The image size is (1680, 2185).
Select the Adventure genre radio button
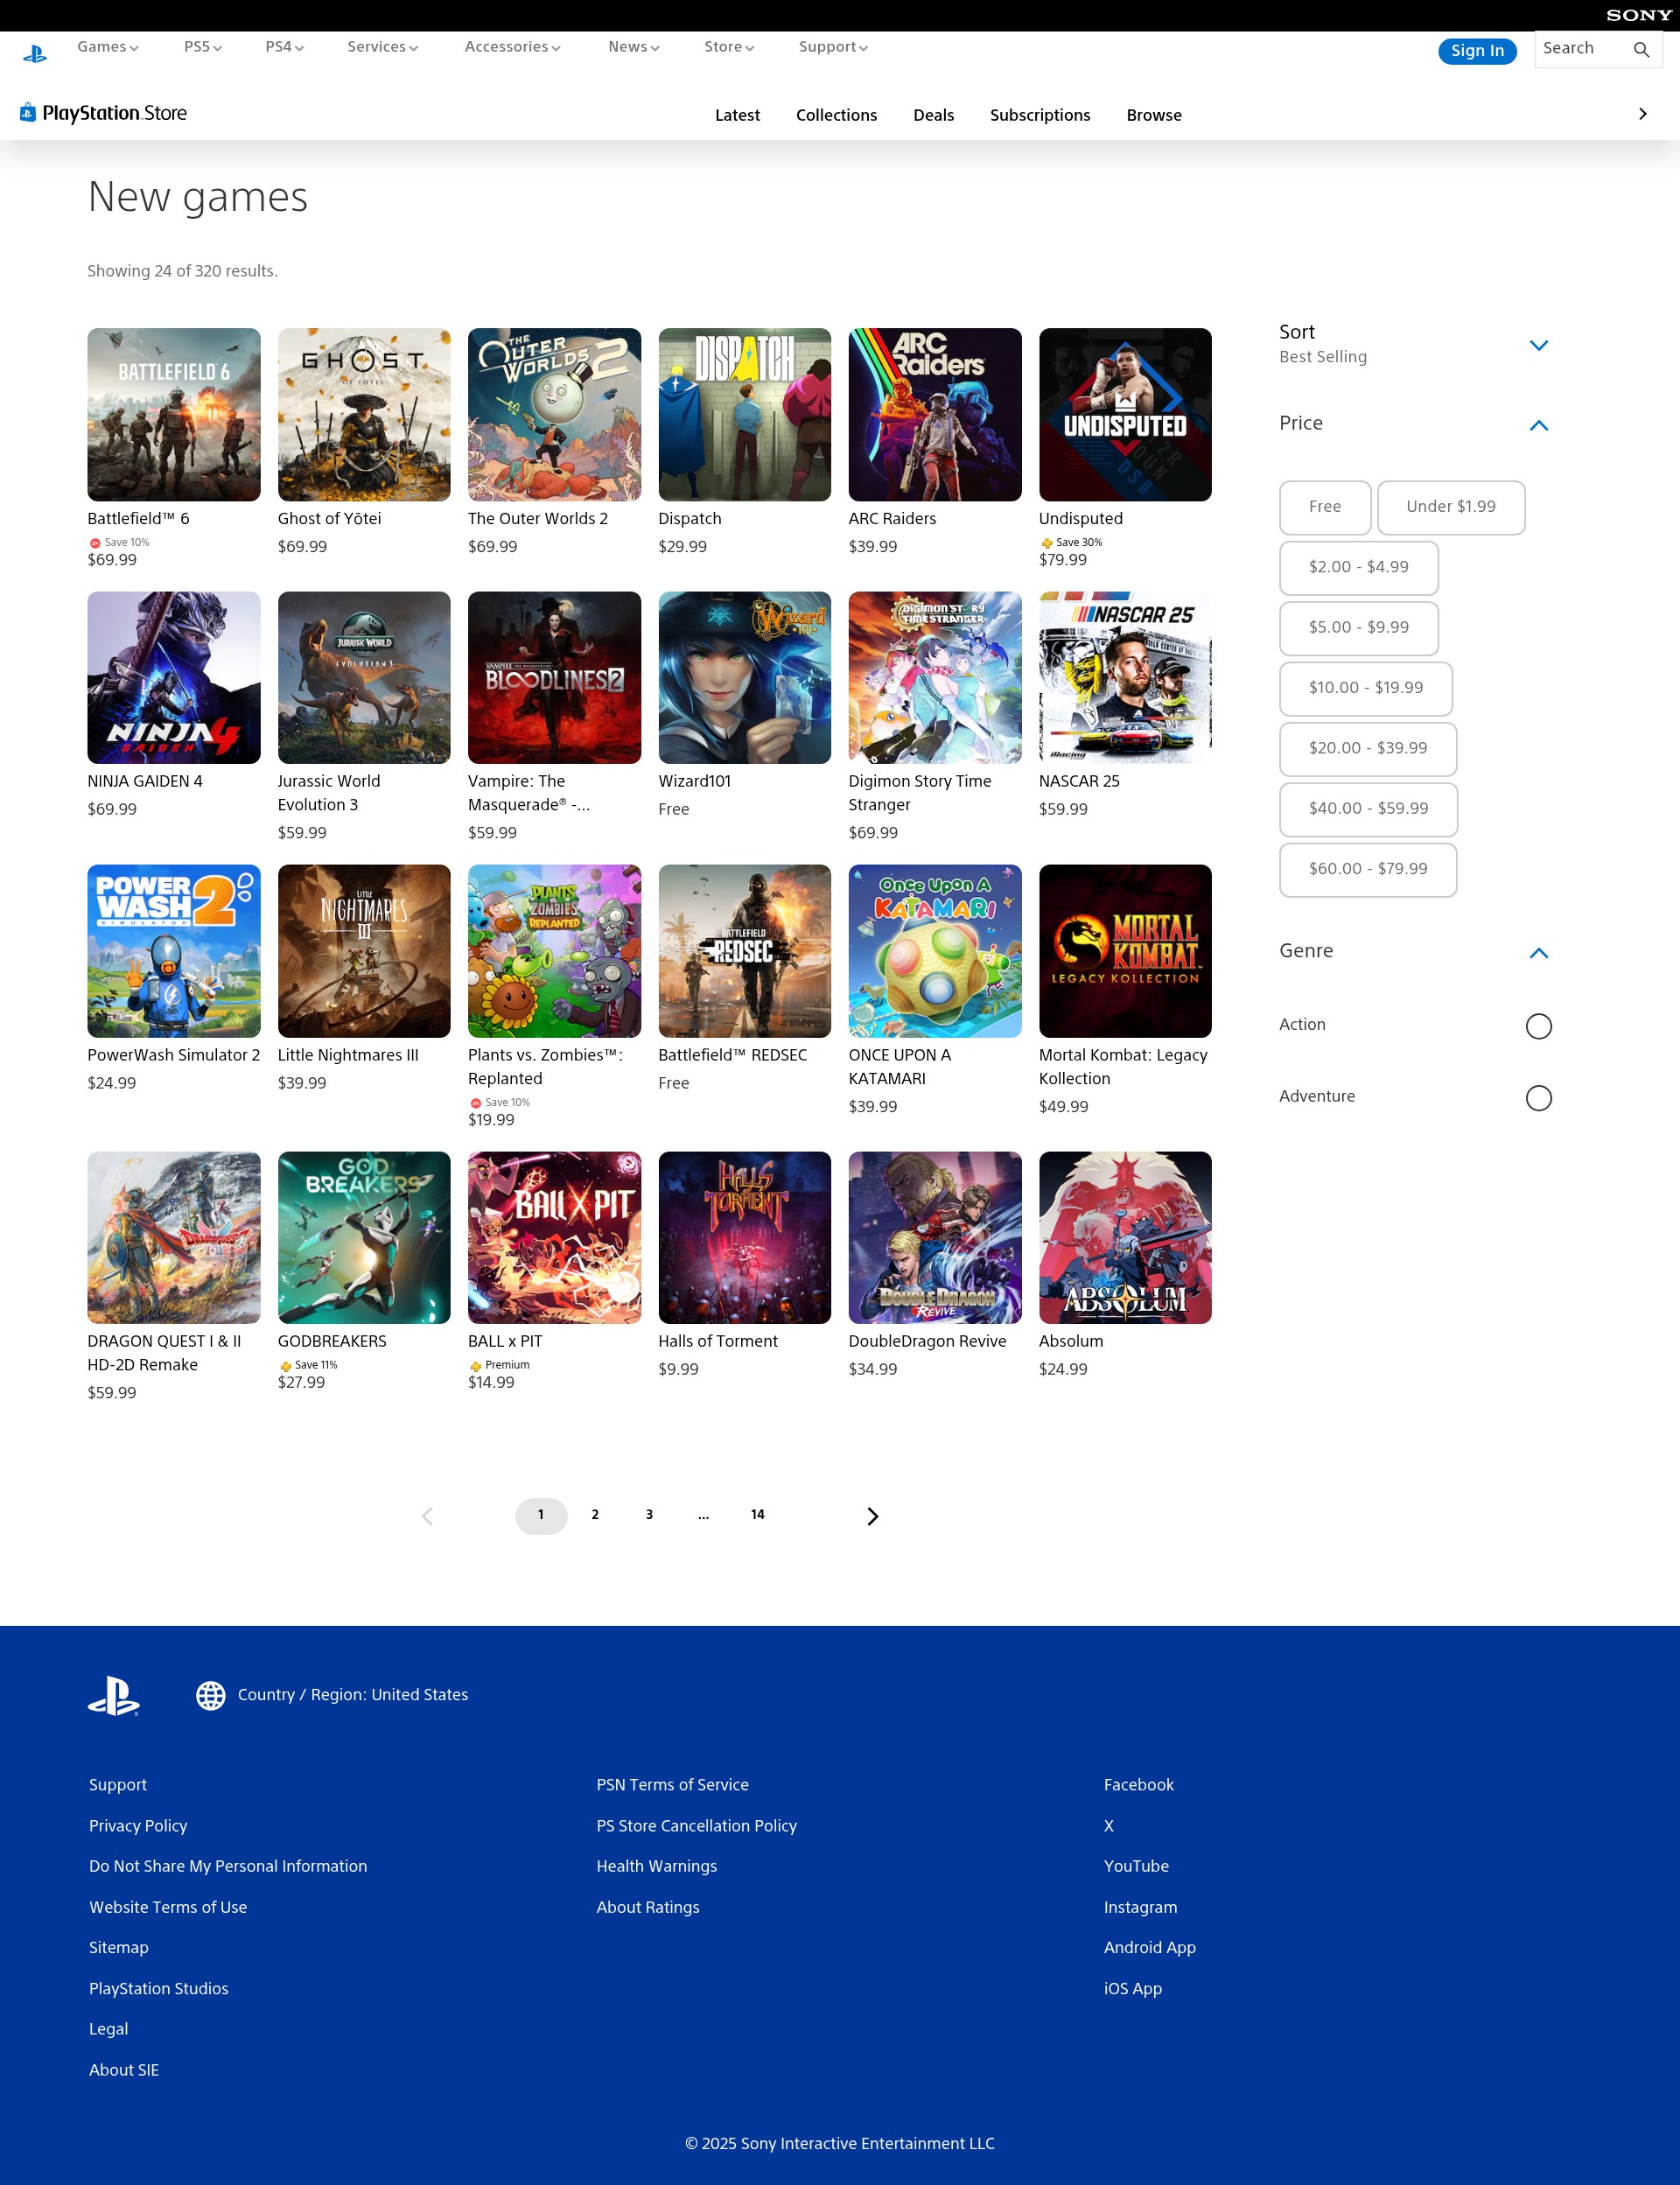pyautogui.click(x=1538, y=1098)
